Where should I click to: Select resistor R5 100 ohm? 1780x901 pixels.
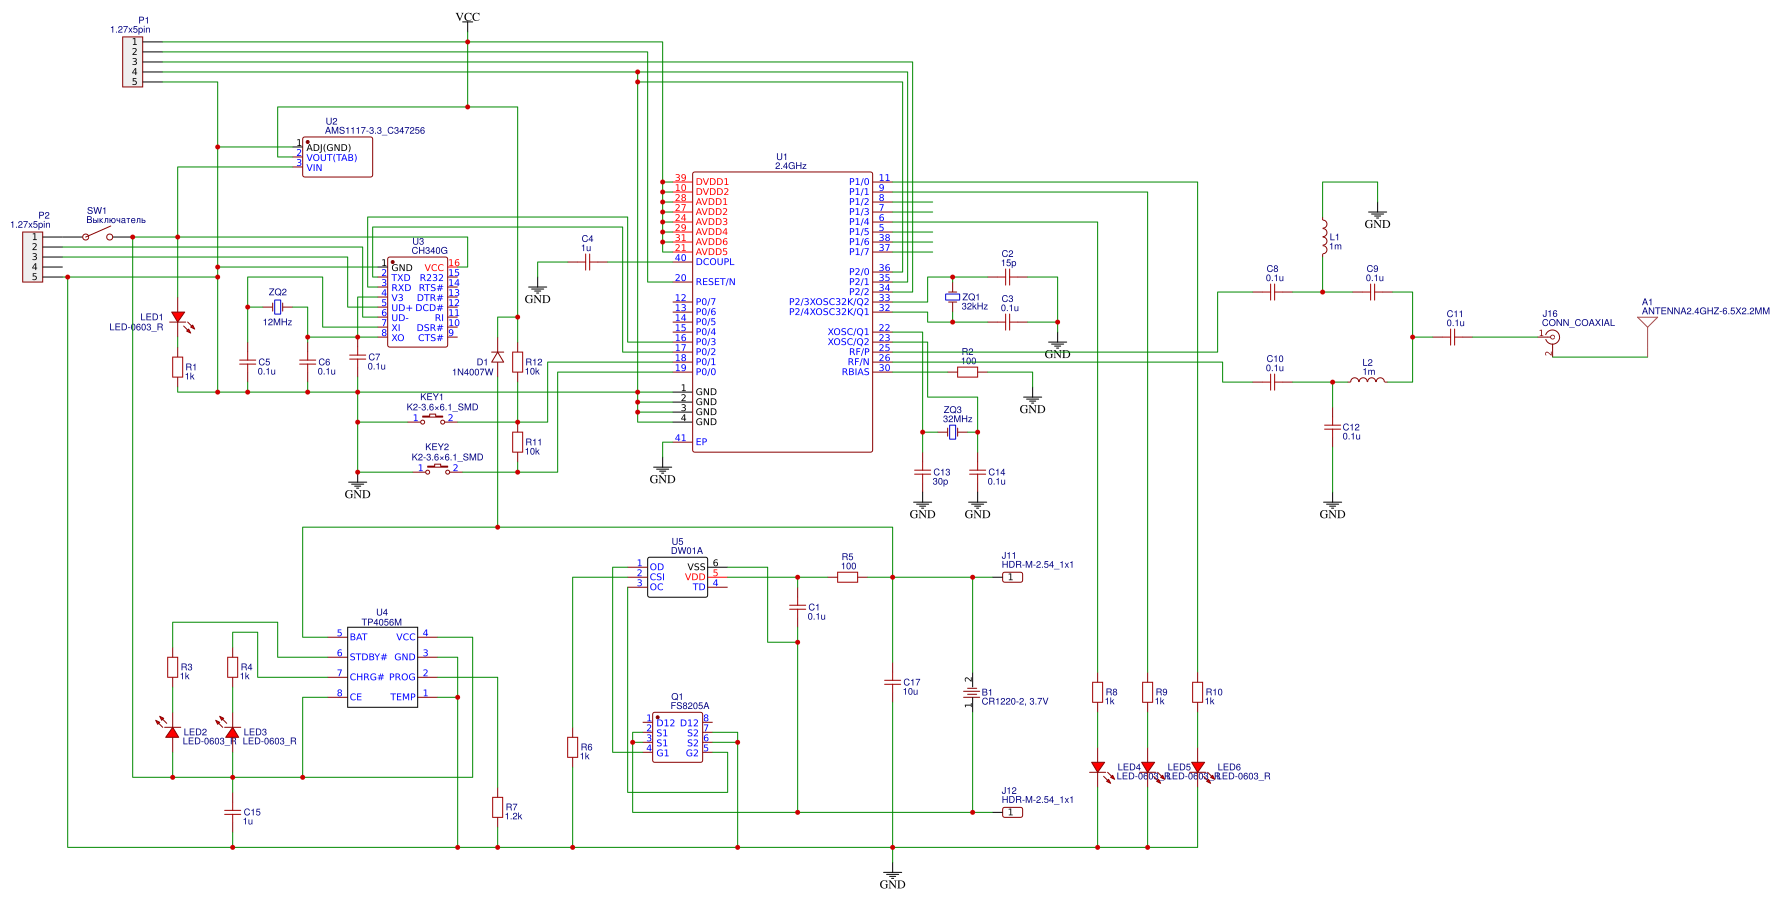(x=848, y=577)
